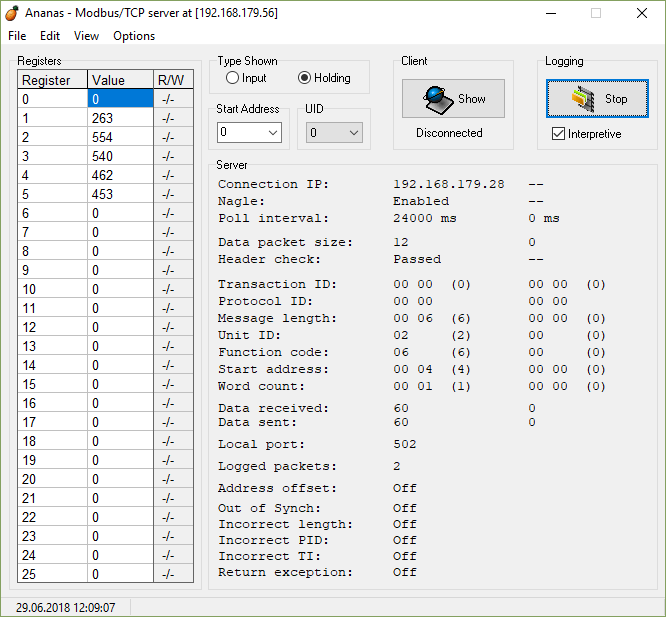
Task: Minimize the Ananas window
Action: point(551,13)
